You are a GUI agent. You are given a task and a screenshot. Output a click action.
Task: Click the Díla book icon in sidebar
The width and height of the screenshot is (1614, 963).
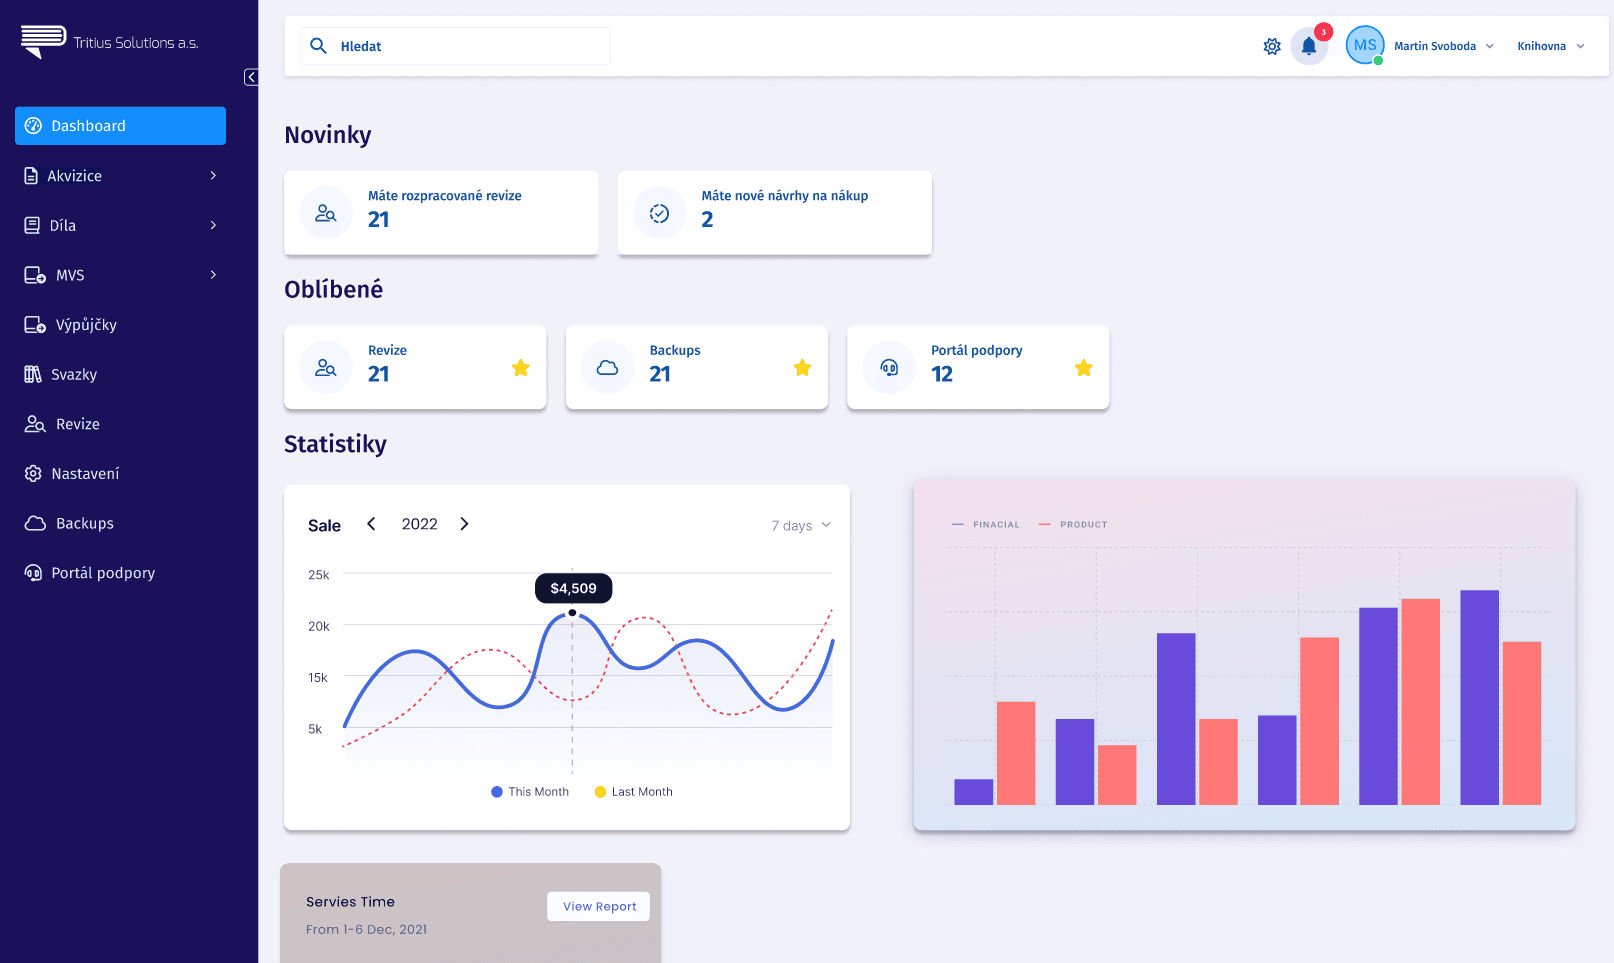32,226
